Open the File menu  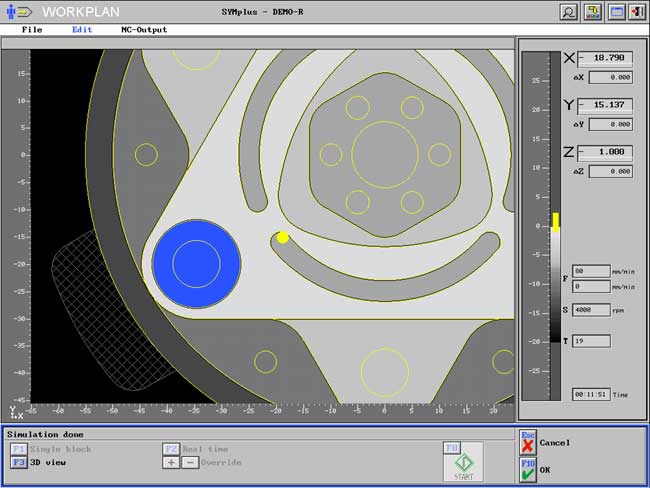point(32,30)
